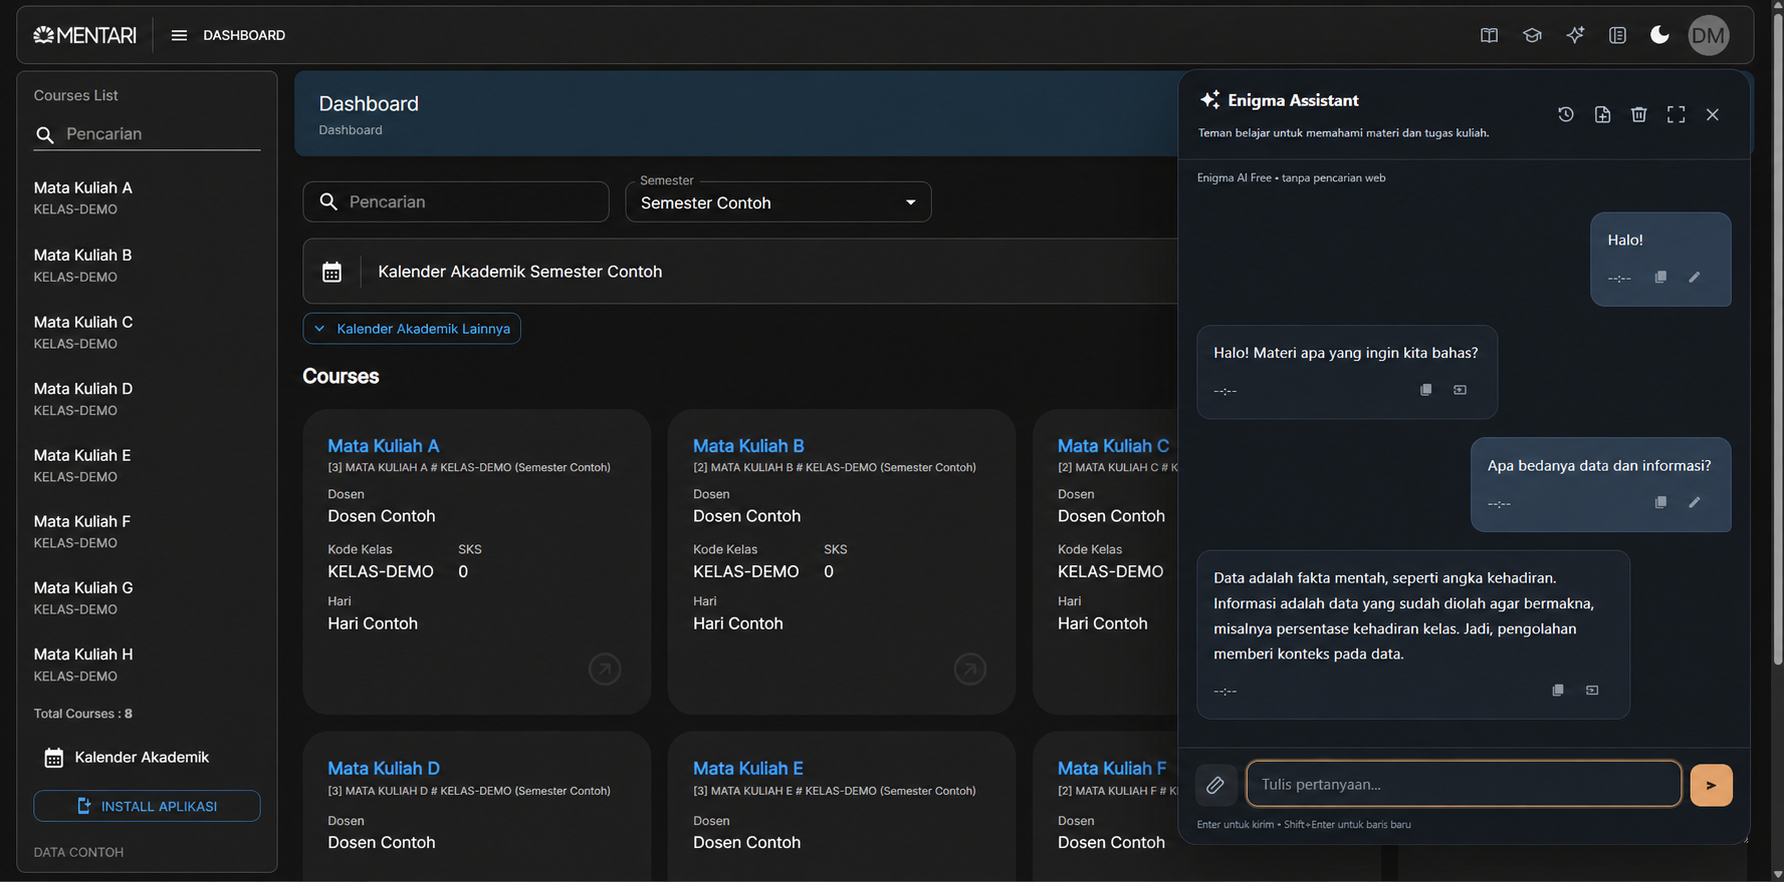
Task: Expand 'Kalender Akademik Lainnya'
Action: coord(412,328)
